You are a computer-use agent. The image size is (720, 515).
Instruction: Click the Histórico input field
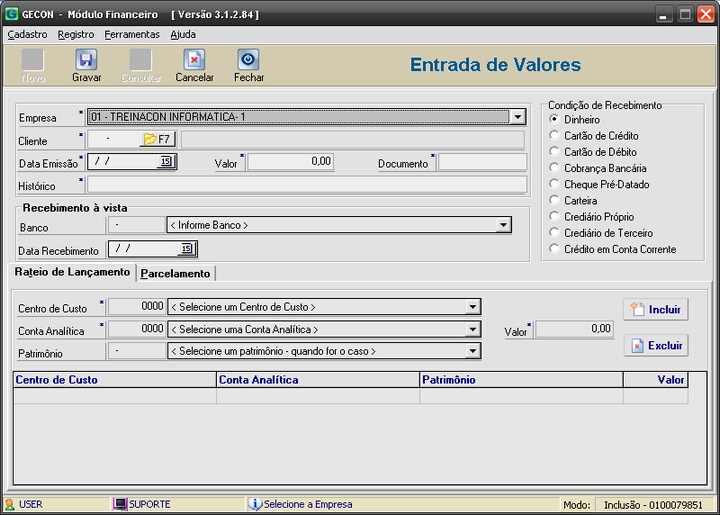[307, 185]
